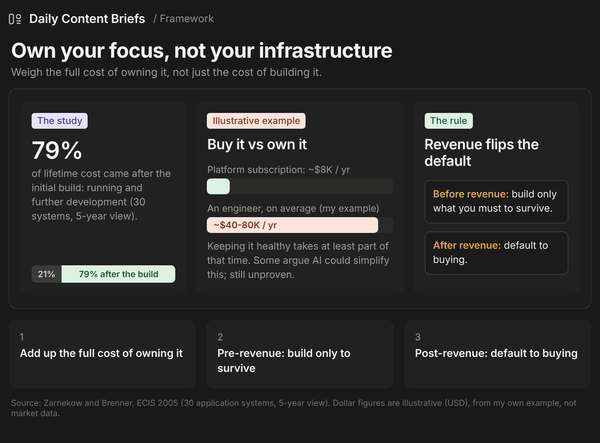This screenshot has height=443, width=600.
Task: Open the "After revenue" rule box
Action: pyautogui.click(x=496, y=253)
